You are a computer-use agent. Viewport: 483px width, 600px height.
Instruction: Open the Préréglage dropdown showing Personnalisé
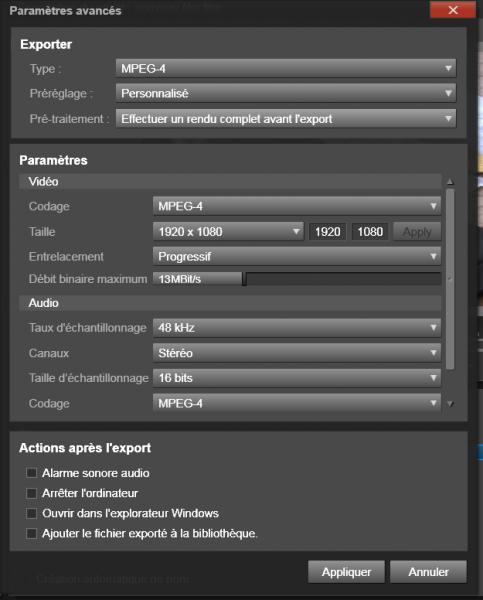click(286, 93)
